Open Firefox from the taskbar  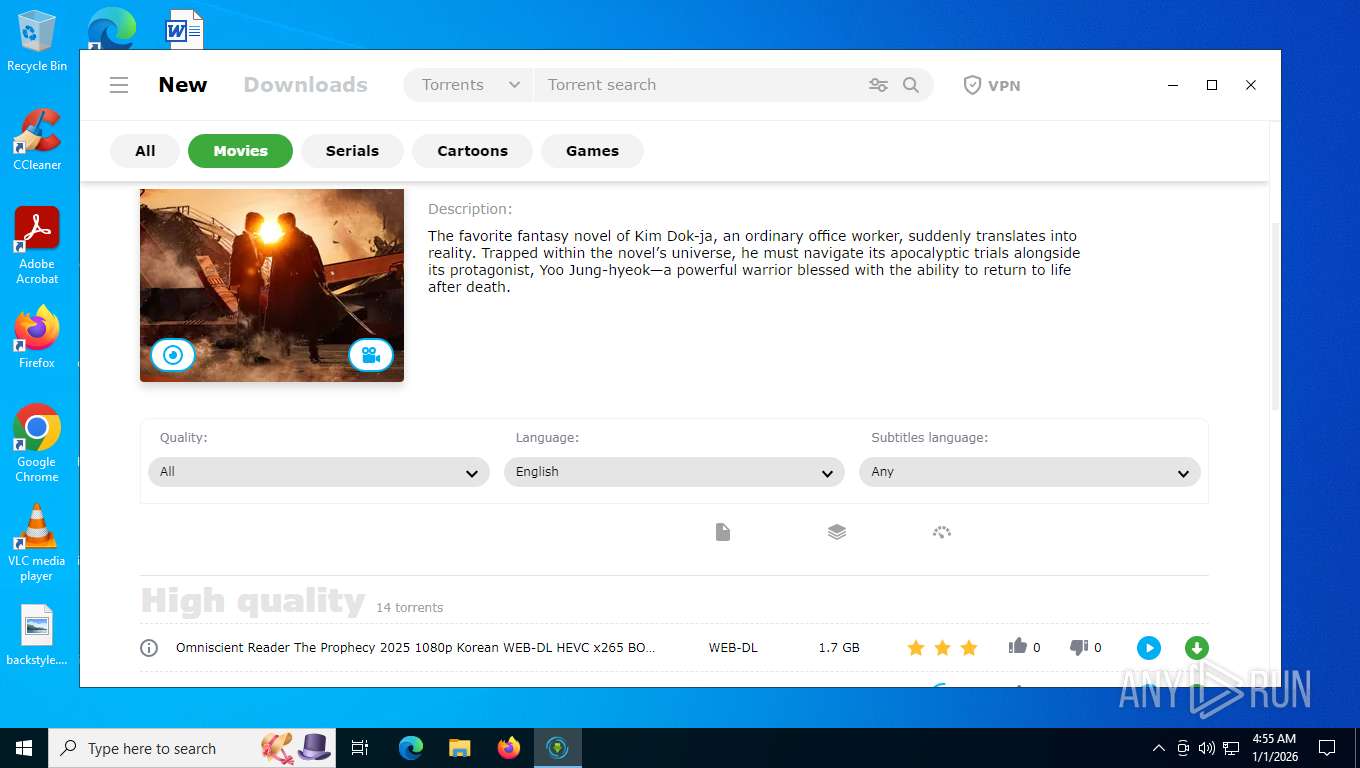(x=509, y=748)
